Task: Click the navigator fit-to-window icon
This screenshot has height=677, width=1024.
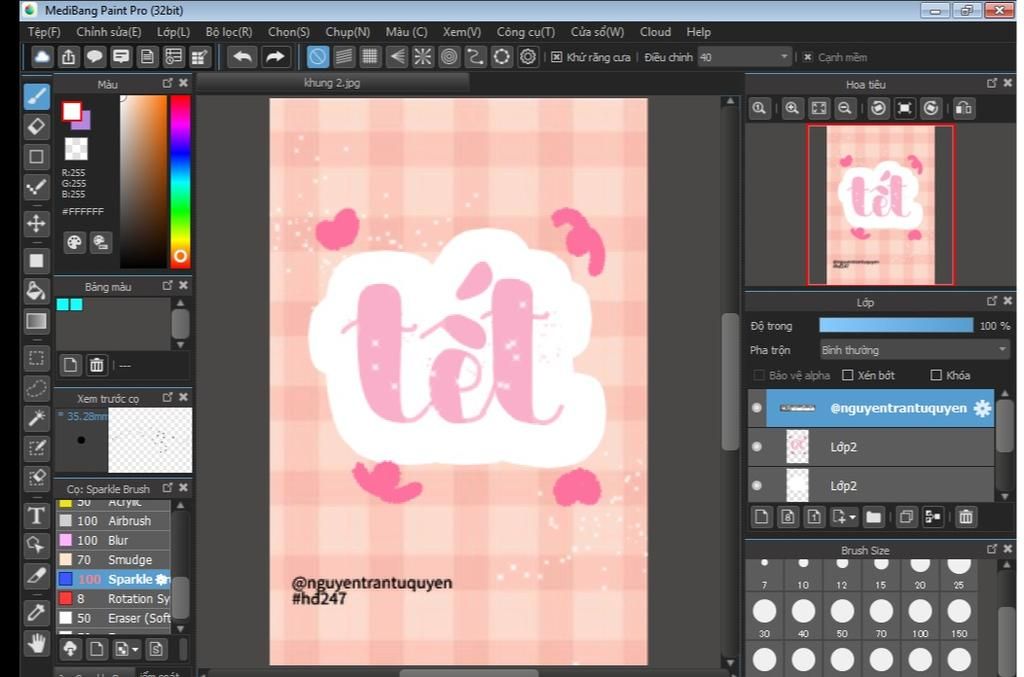Action: coord(819,108)
